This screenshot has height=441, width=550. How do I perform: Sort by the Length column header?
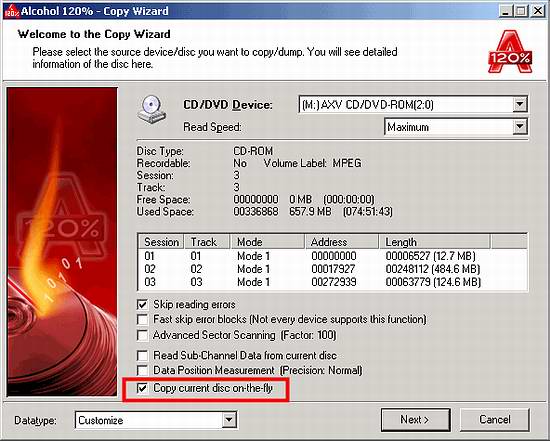tap(434, 242)
